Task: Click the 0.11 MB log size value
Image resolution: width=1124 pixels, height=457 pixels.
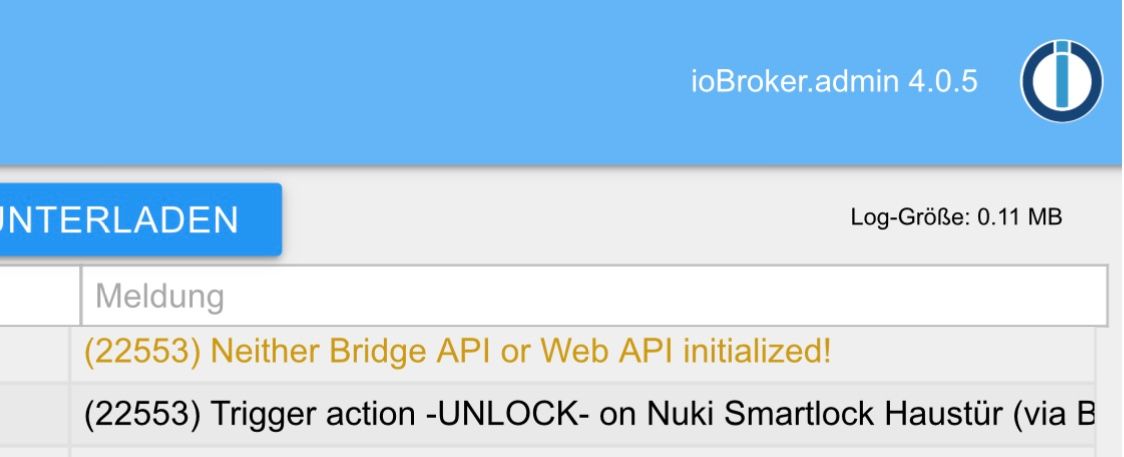Action: 1019,217
